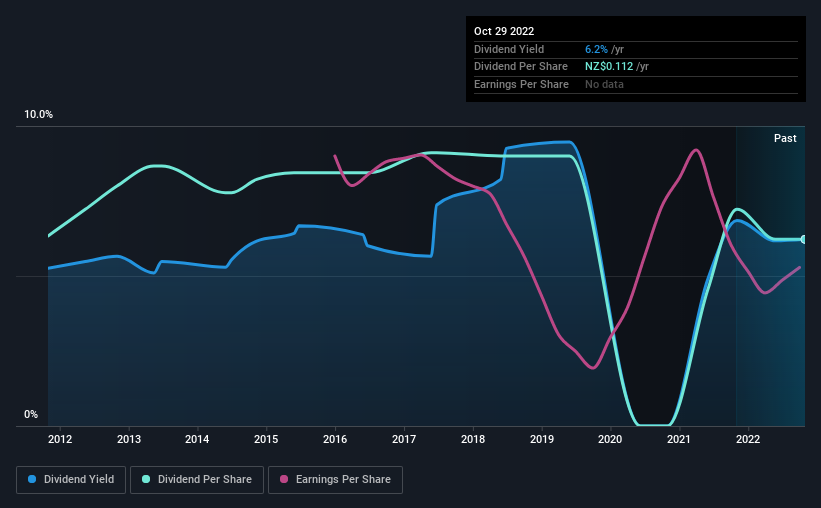821x508 pixels.
Task: Select the 2018 x-axis year label
Action: tap(473, 439)
